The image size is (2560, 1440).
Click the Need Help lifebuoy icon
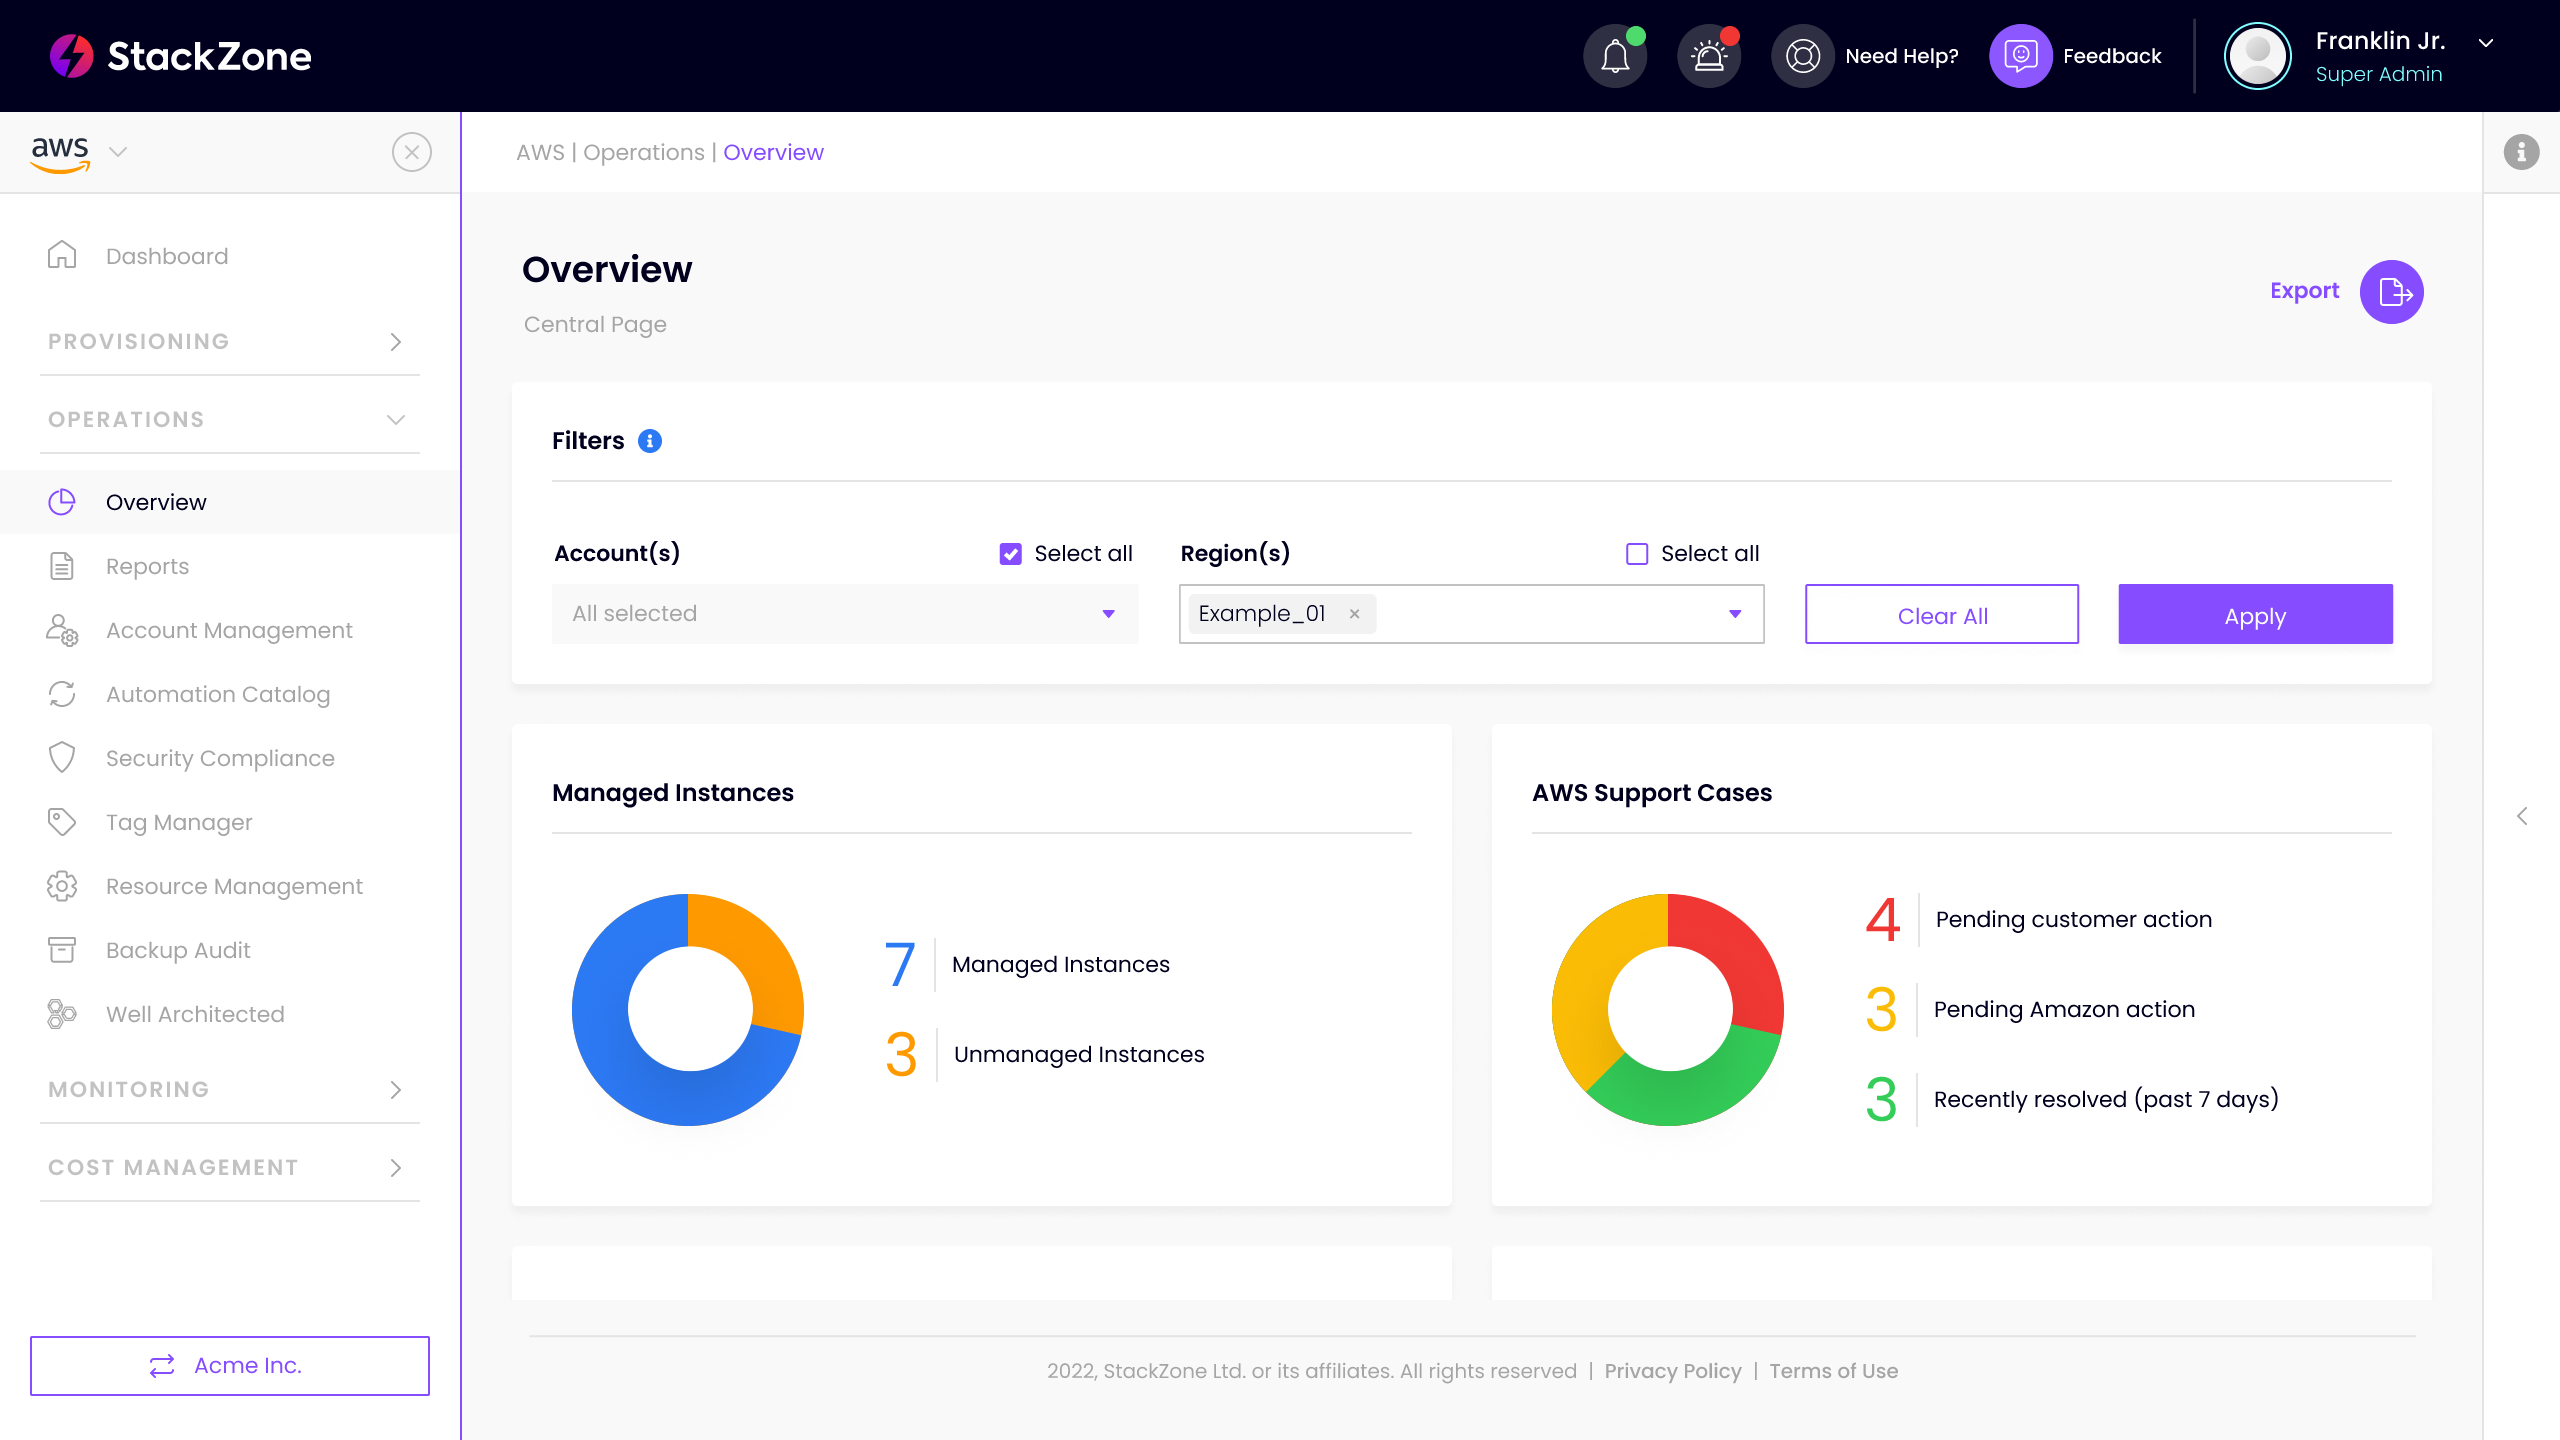pos(1803,56)
